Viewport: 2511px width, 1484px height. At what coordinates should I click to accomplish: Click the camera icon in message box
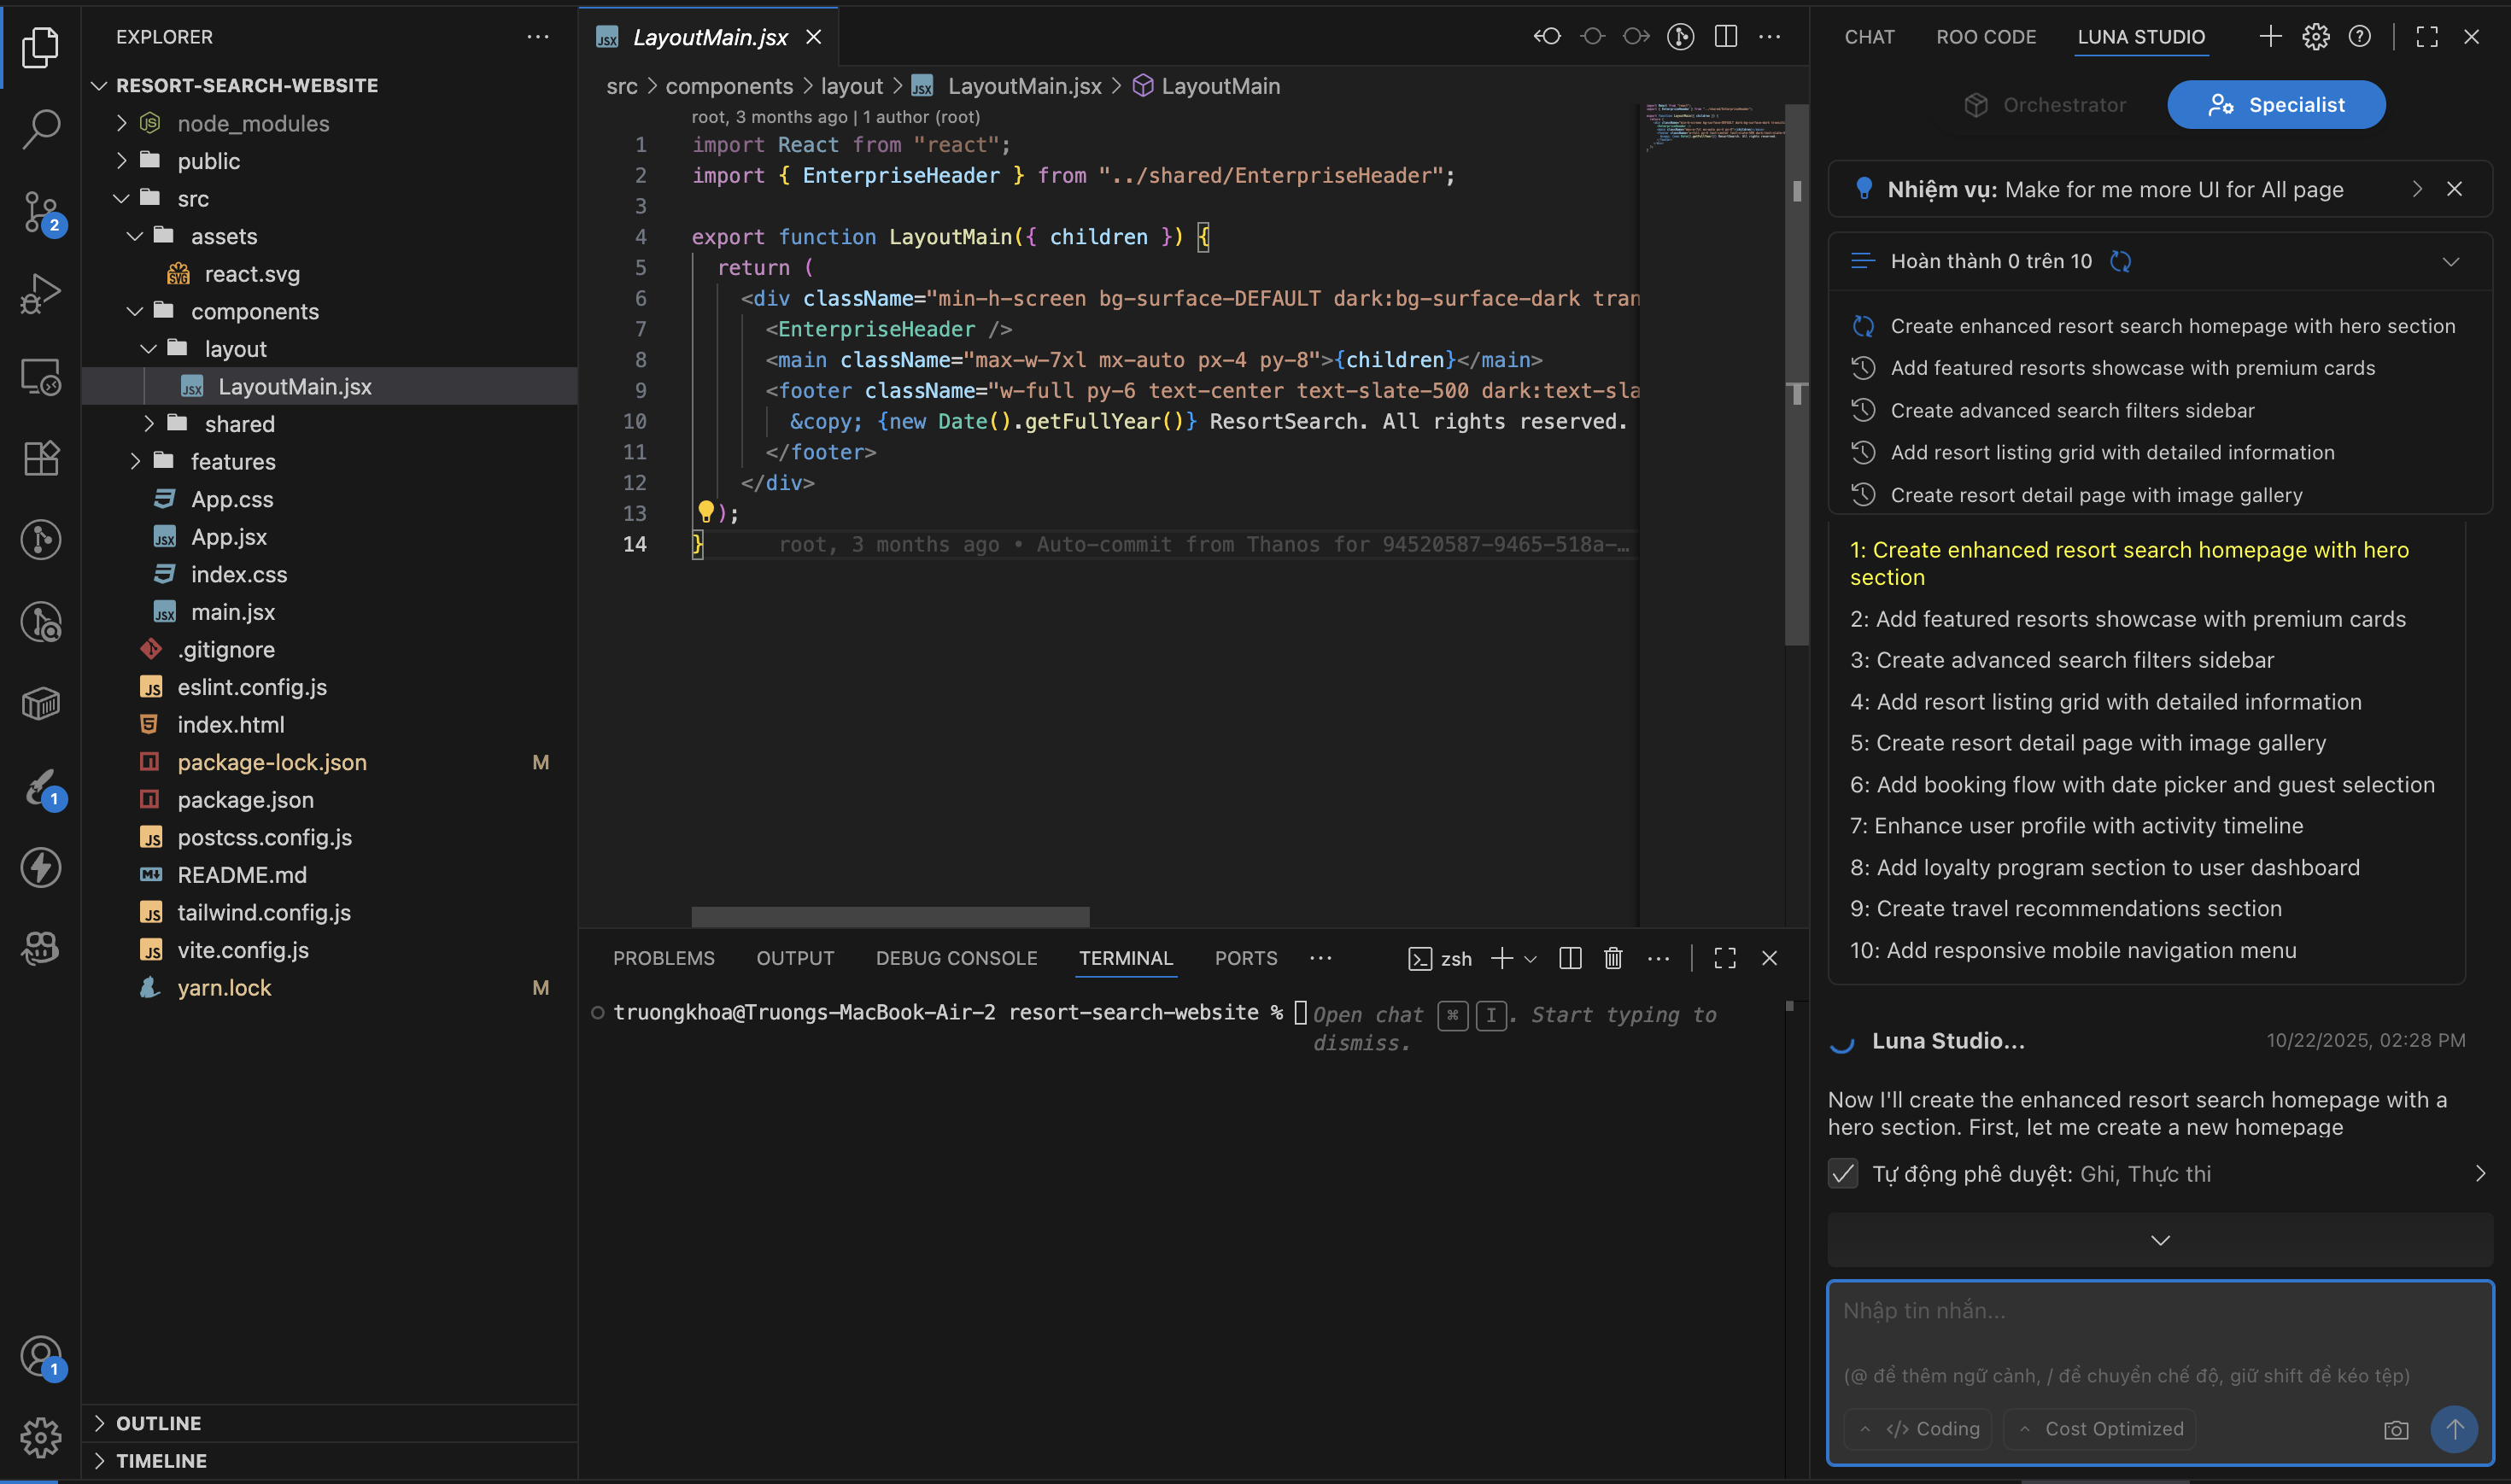pos(2395,1429)
